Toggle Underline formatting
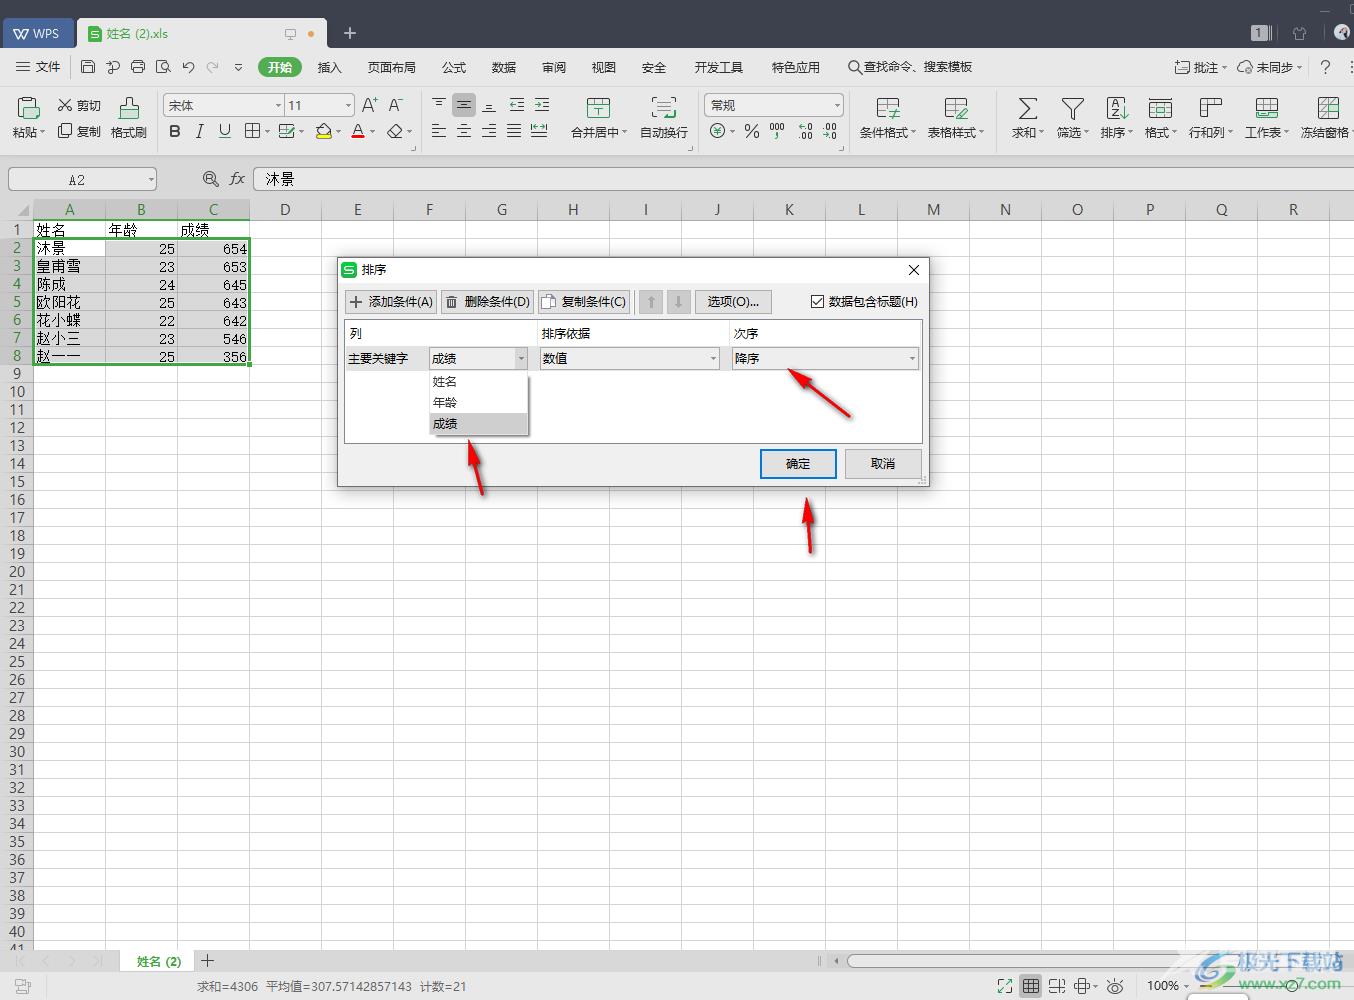Viewport: 1354px width, 1000px height. pos(225,131)
